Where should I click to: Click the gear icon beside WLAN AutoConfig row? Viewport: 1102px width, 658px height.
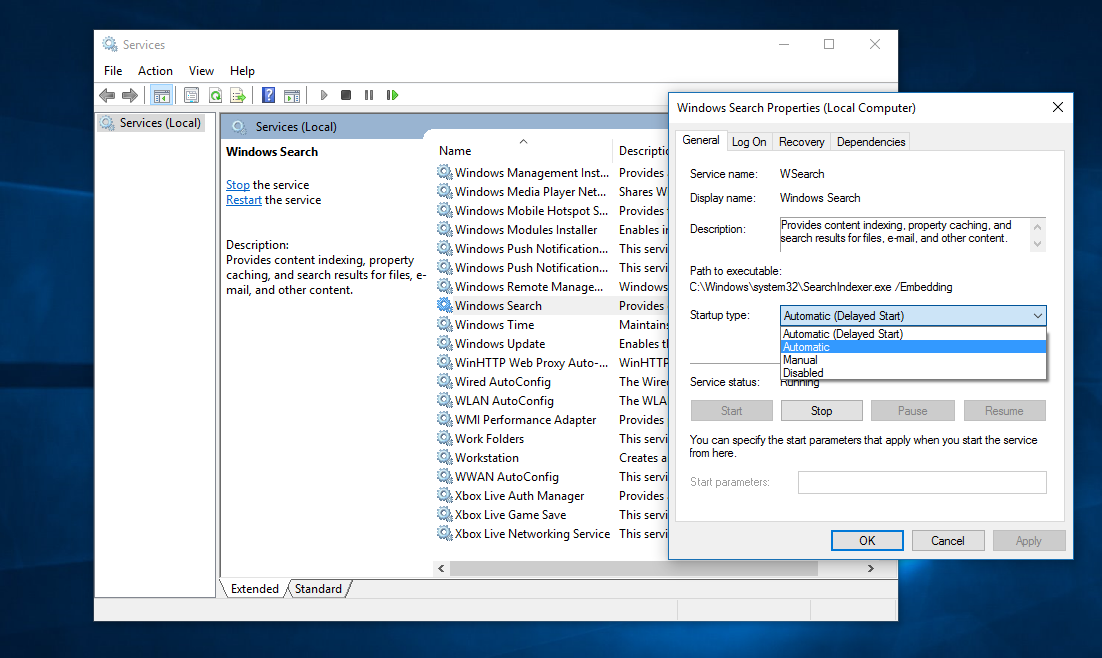pos(444,400)
